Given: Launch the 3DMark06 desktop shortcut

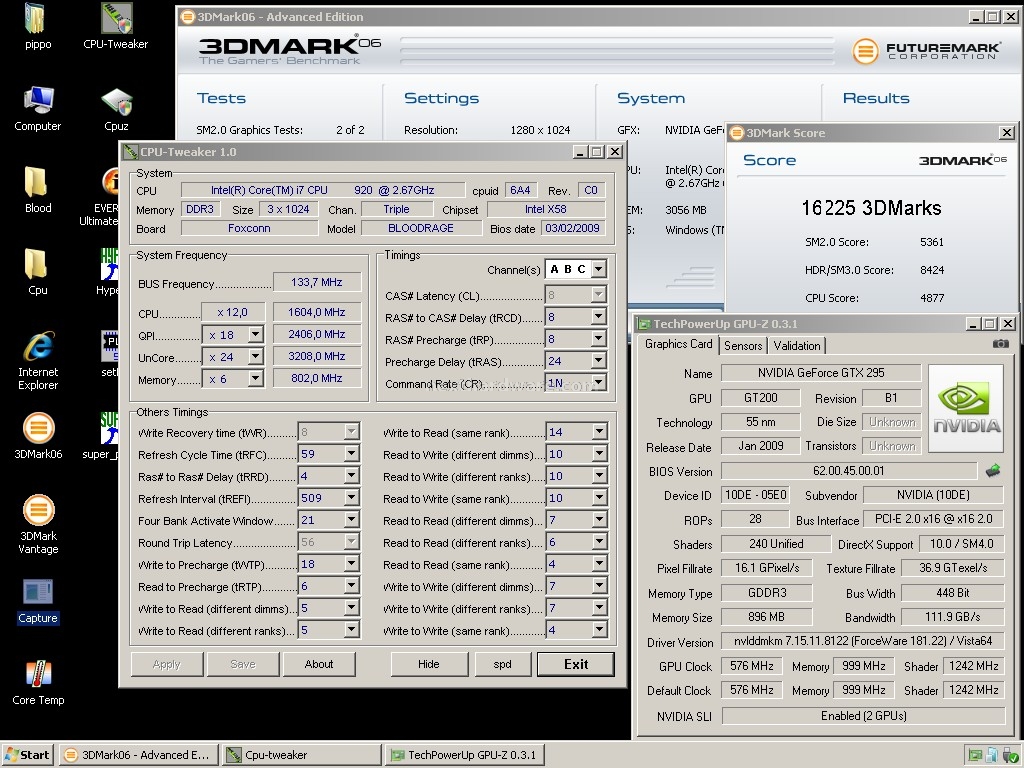Looking at the screenshot, I should coord(38,436).
